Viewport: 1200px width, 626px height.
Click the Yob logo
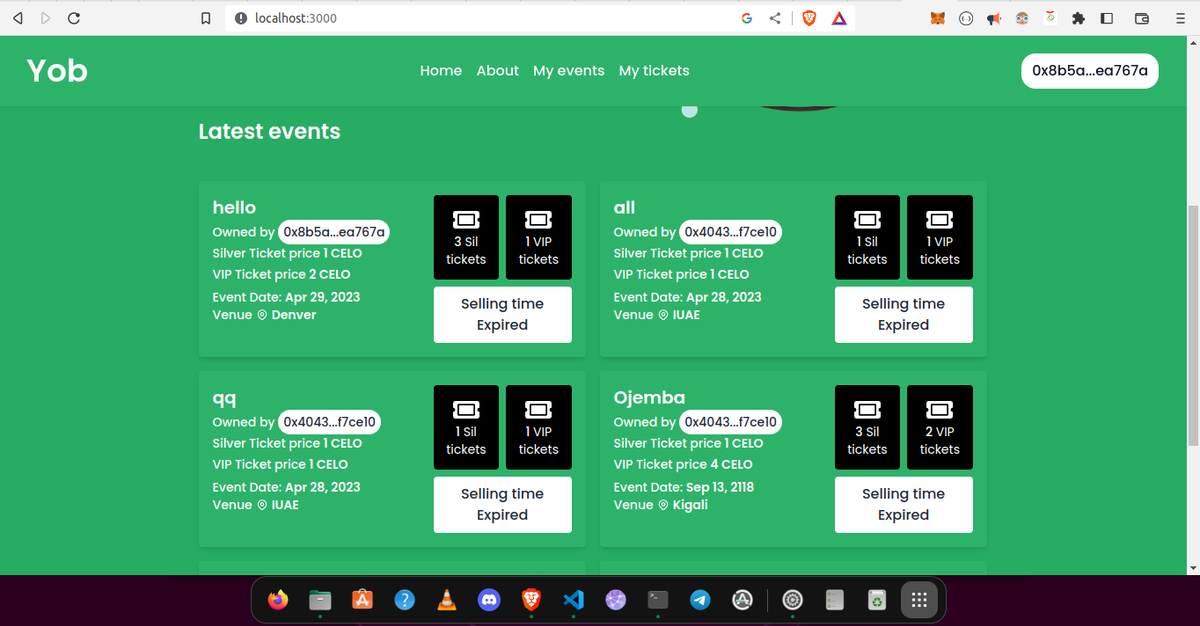coord(57,71)
